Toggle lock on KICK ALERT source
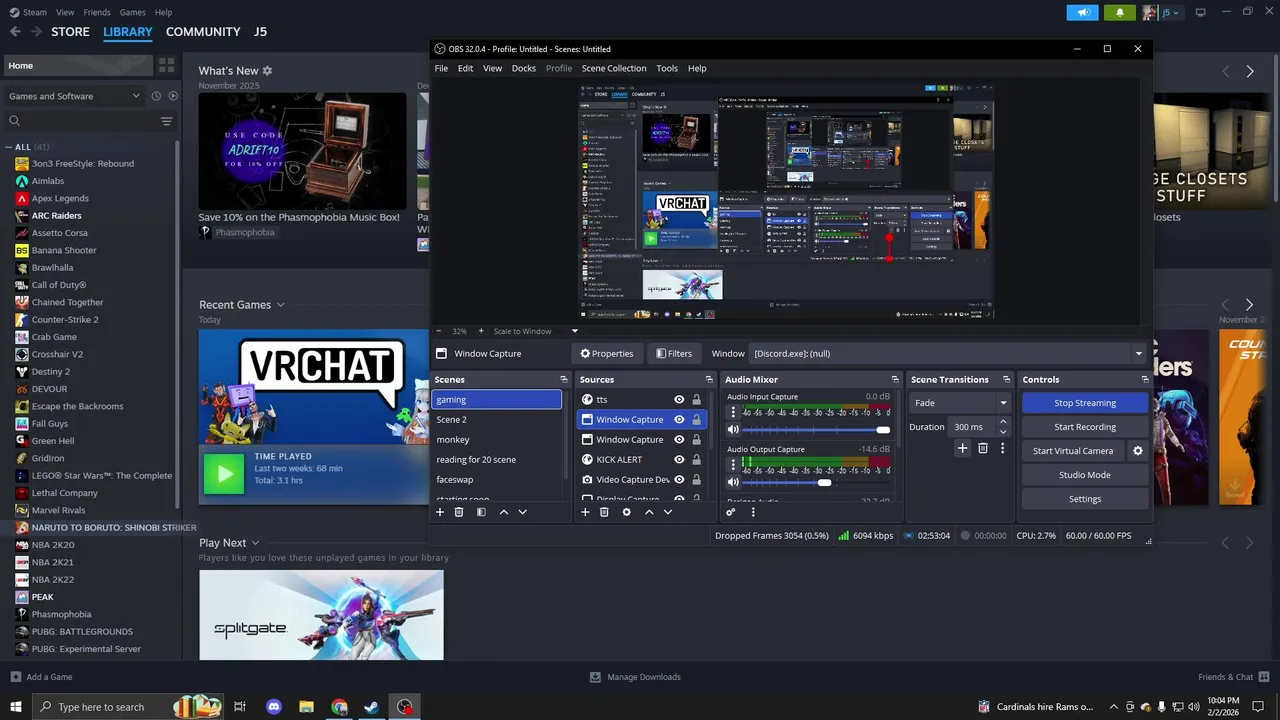 [x=696, y=460]
